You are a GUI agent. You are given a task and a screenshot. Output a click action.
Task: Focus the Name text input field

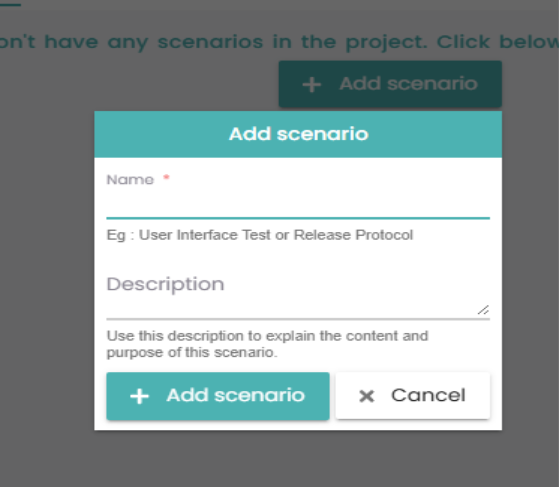pos(298,202)
